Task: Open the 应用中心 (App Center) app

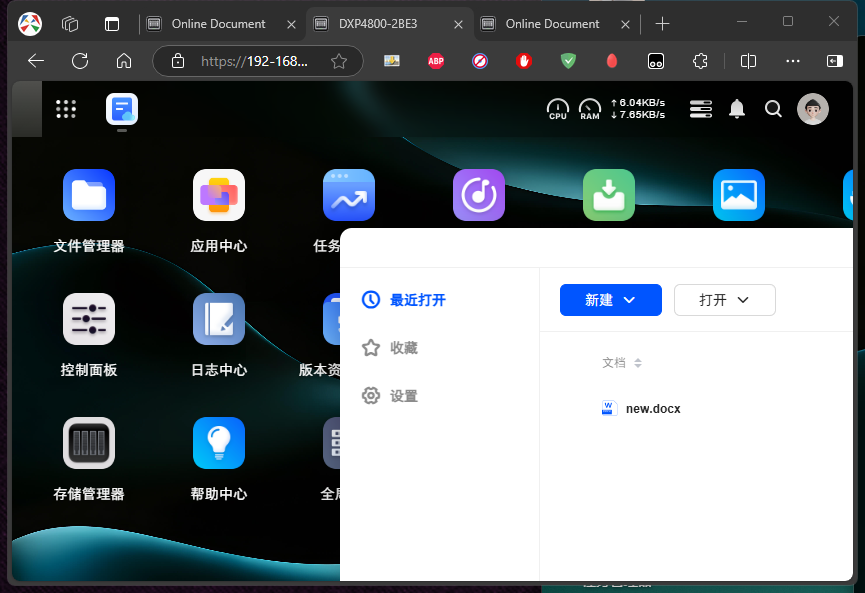Action: pos(219,195)
